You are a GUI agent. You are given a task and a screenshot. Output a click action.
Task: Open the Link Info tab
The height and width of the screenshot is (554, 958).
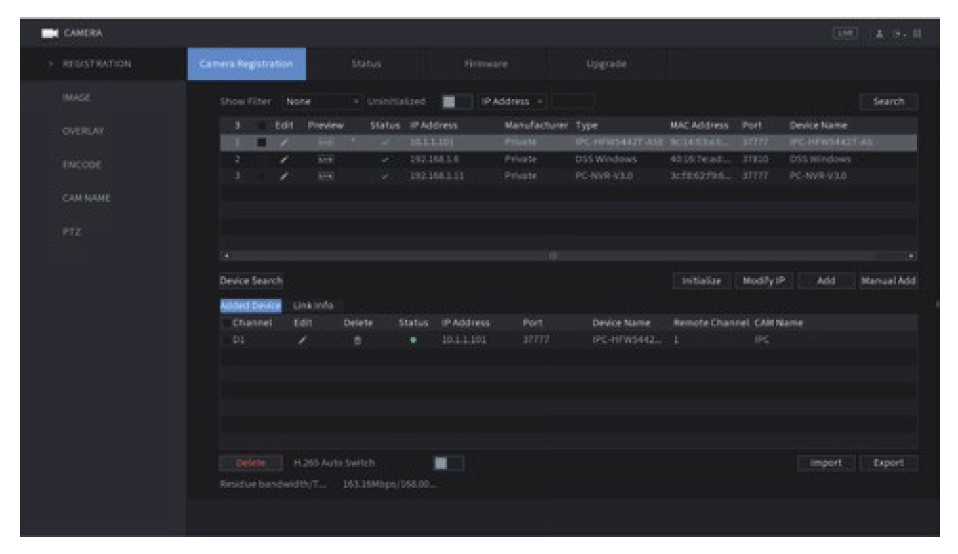point(311,305)
